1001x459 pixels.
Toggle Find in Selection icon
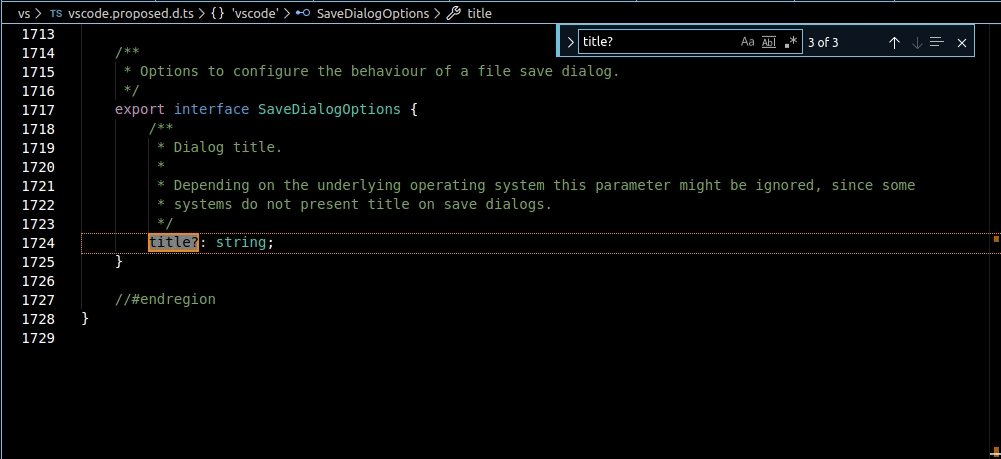point(937,42)
